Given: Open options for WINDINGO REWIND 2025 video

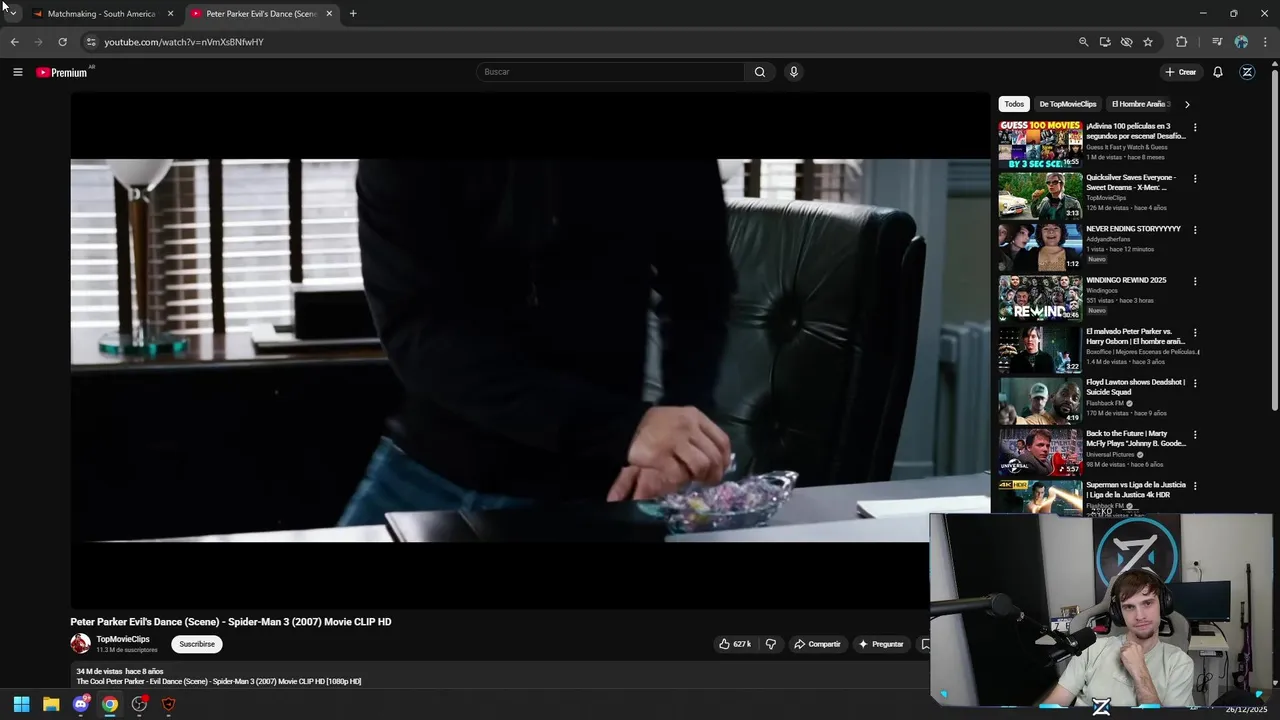Looking at the screenshot, I should coord(1195,281).
